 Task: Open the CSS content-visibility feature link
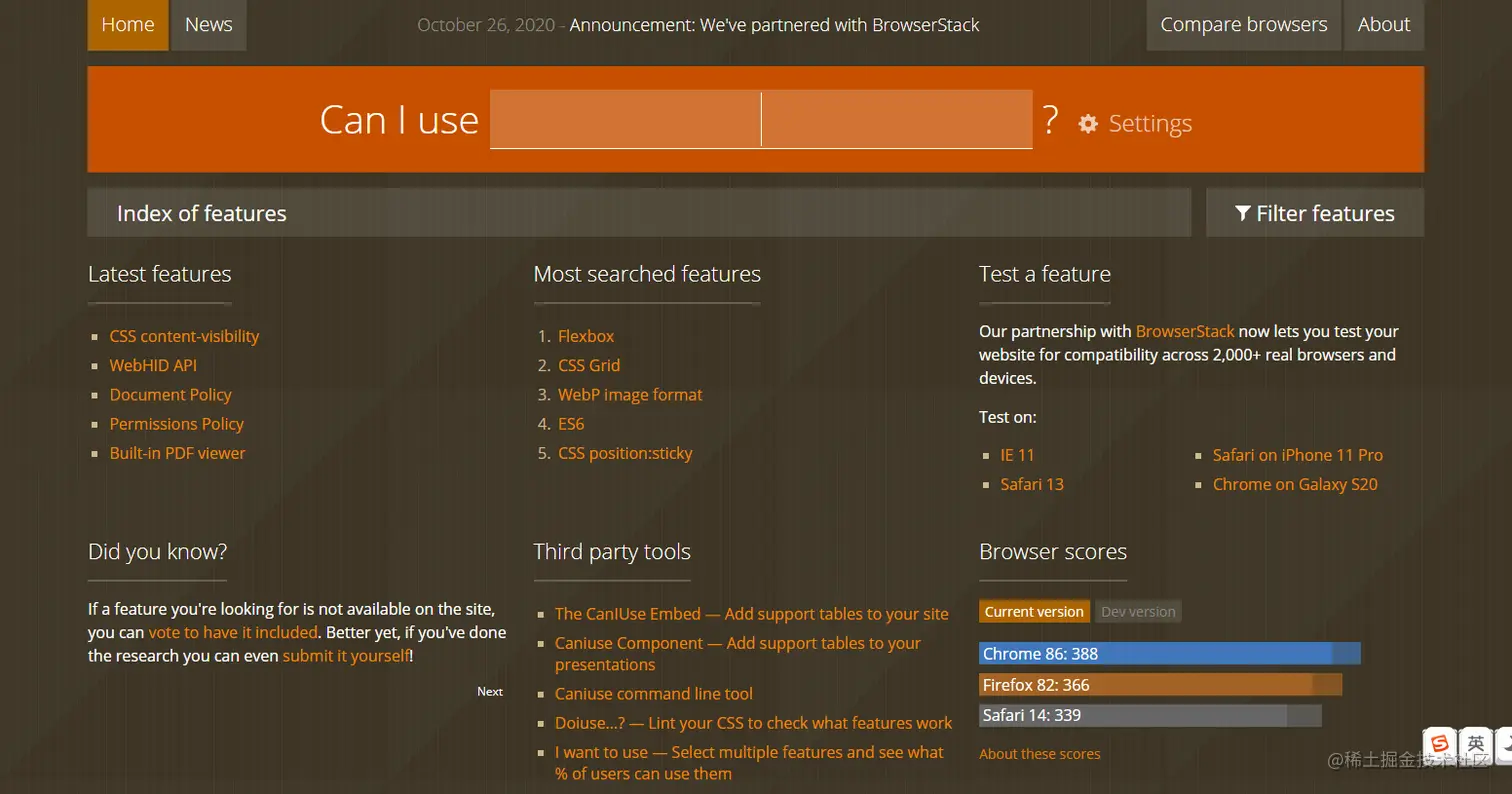[x=184, y=336]
